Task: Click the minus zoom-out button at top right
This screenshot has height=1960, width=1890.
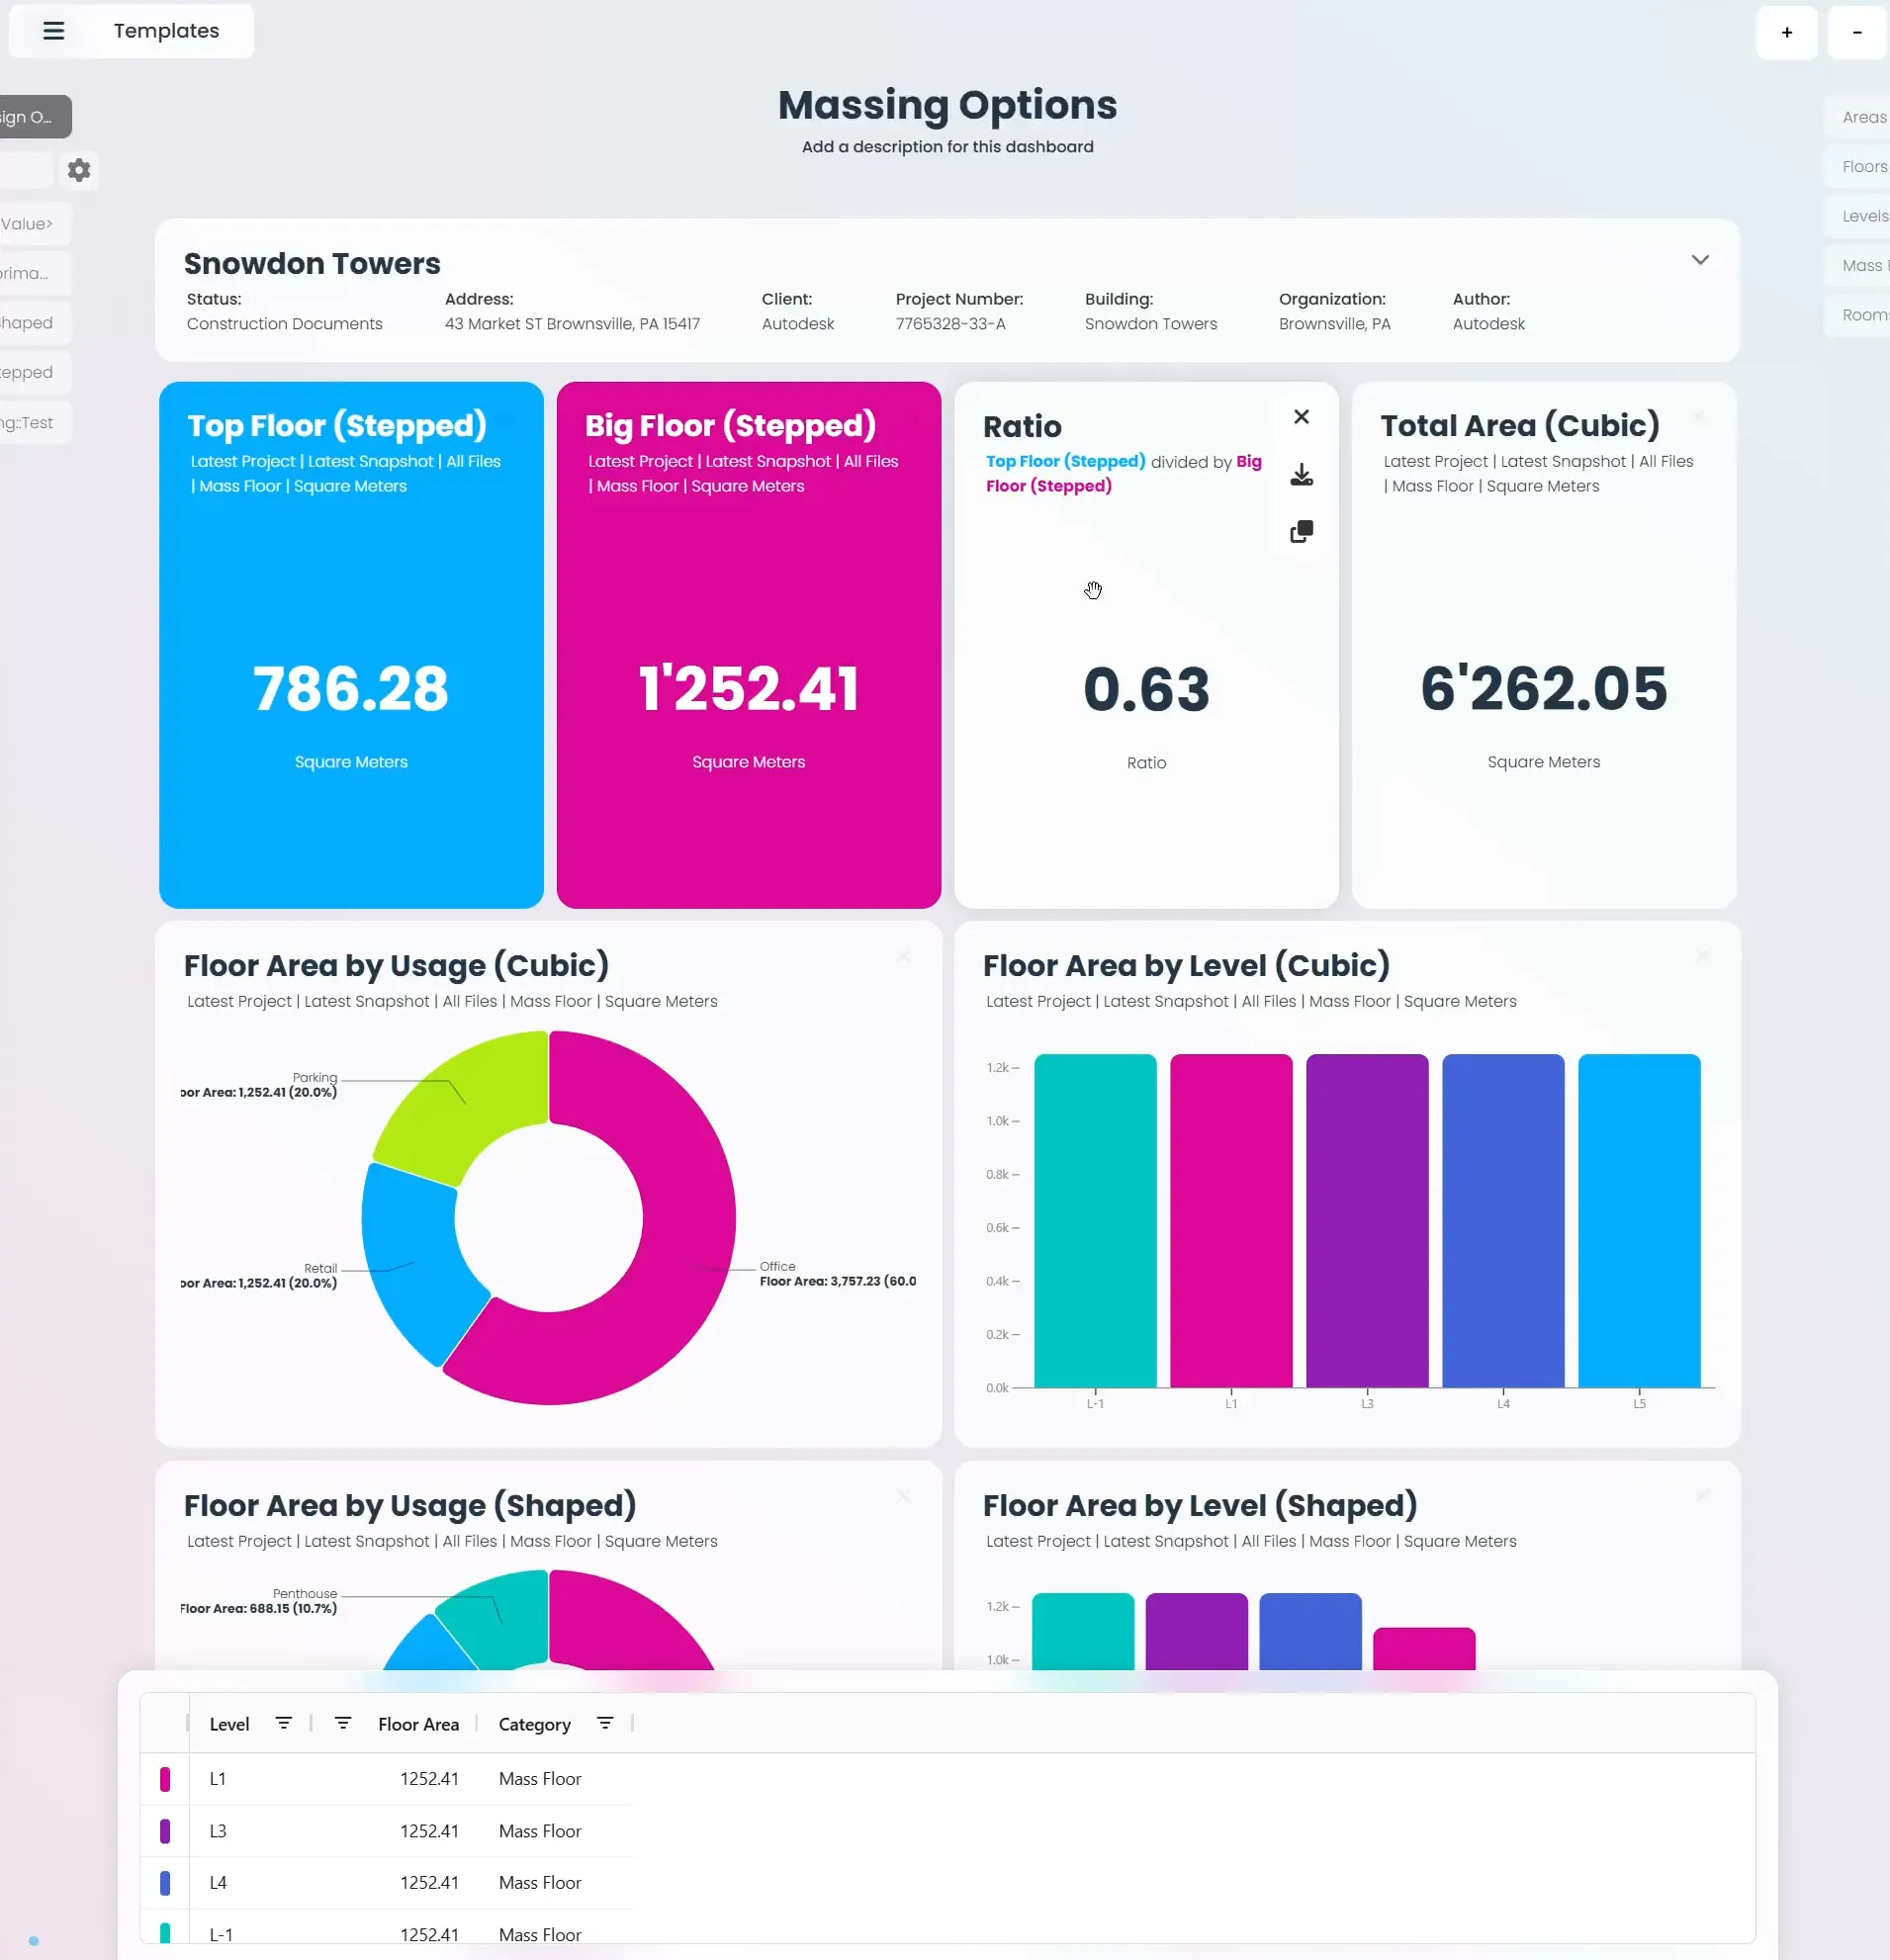Action: point(1857,32)
